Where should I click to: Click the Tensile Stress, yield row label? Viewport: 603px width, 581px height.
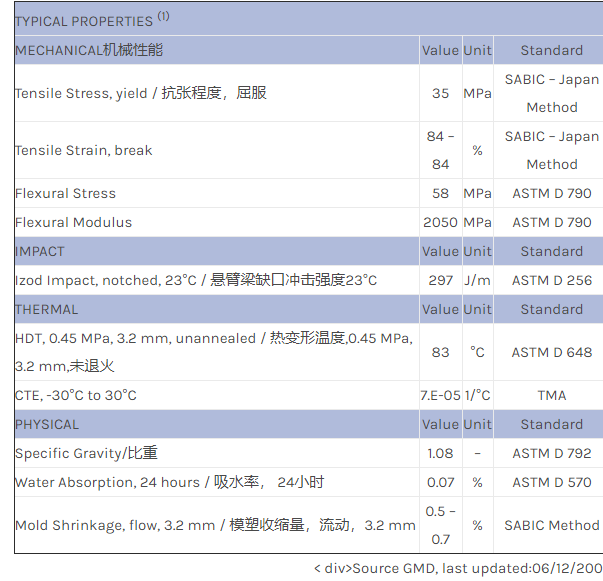tap(141, 93)
